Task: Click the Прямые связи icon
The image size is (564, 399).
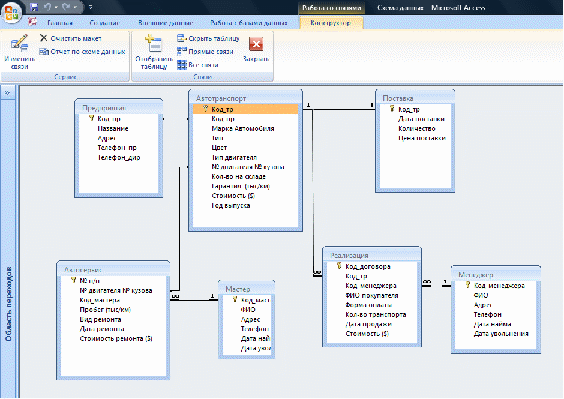Action: 182,51
